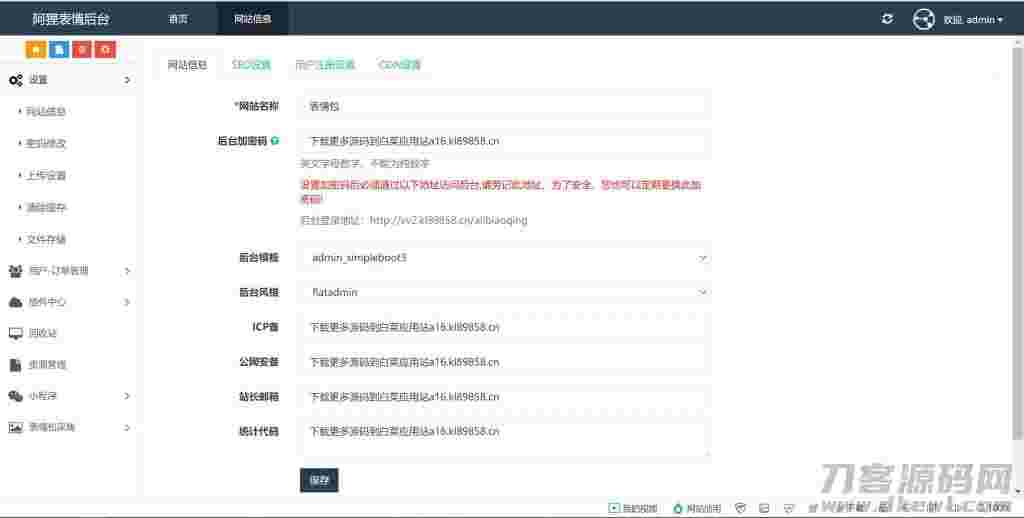1024x518 pixels.
Task: Open the 上传设置 sidebar submenu item
Action: pyautogui.click(x=46, y=176)
